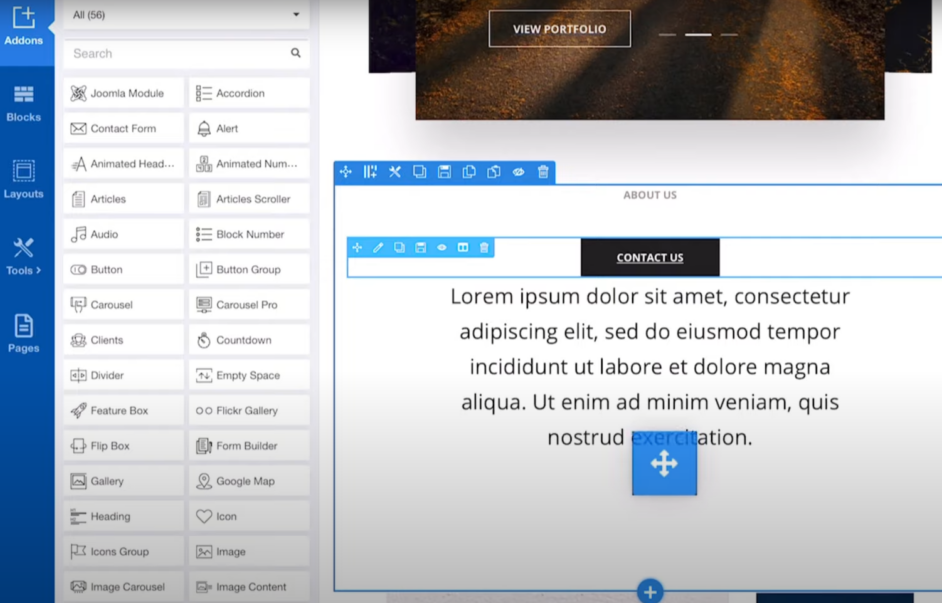Toggle row visibility with the eye icon
The width and height of the screenshot is (942, 603).
tap(518, 172)
